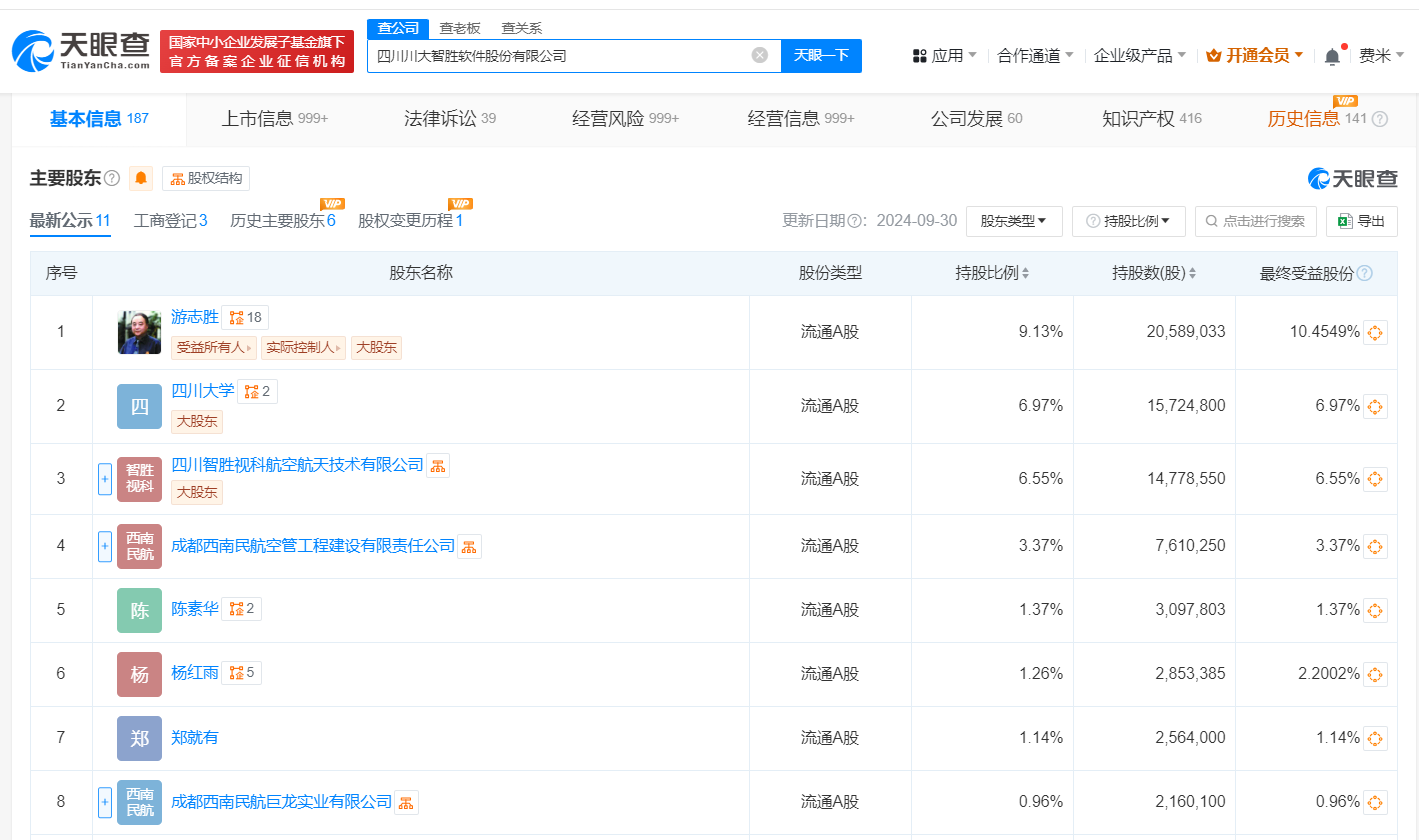Viewport: 1419px width, 840px height.
Task: Click the notification bell in the header
Action: 1332,56
